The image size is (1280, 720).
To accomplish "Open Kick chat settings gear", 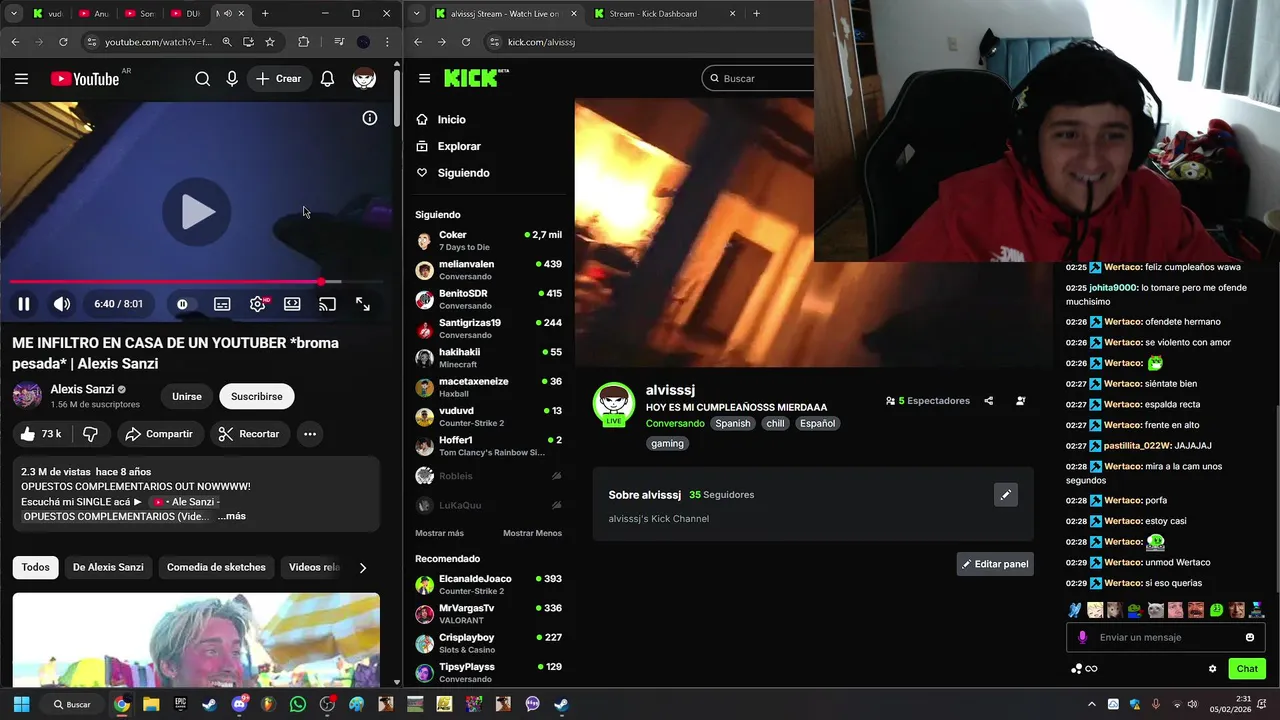I will [x=1213, y=669].
